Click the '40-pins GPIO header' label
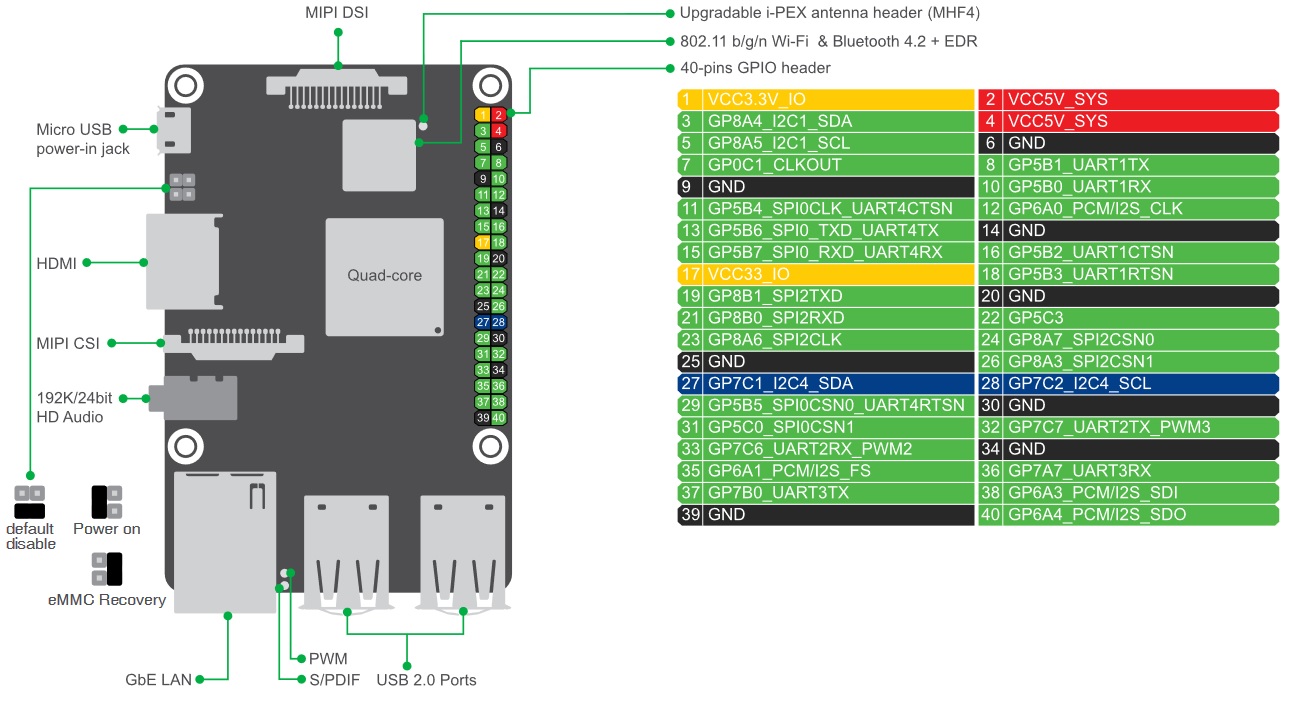The height and width of the screenshot is (706, 1295). pyautogui.click(x=755, y=68)
